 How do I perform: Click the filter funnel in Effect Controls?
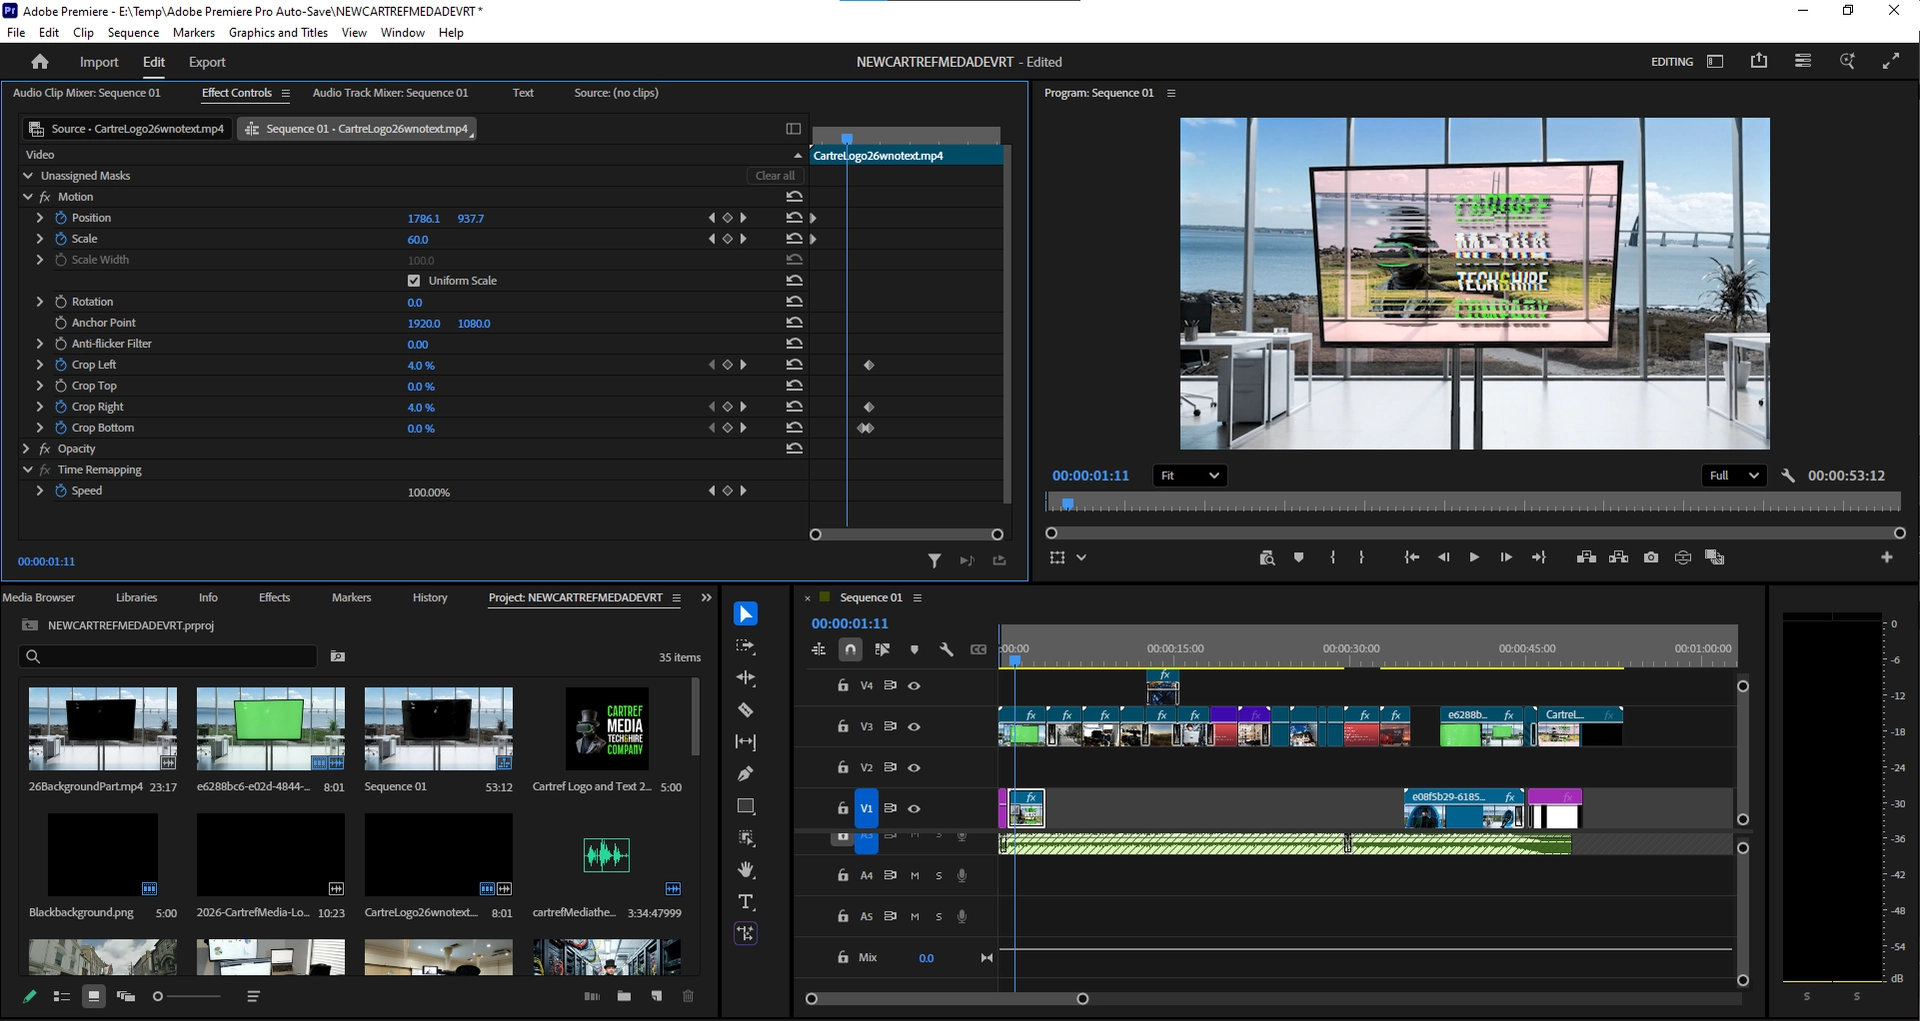pos(934,561)
